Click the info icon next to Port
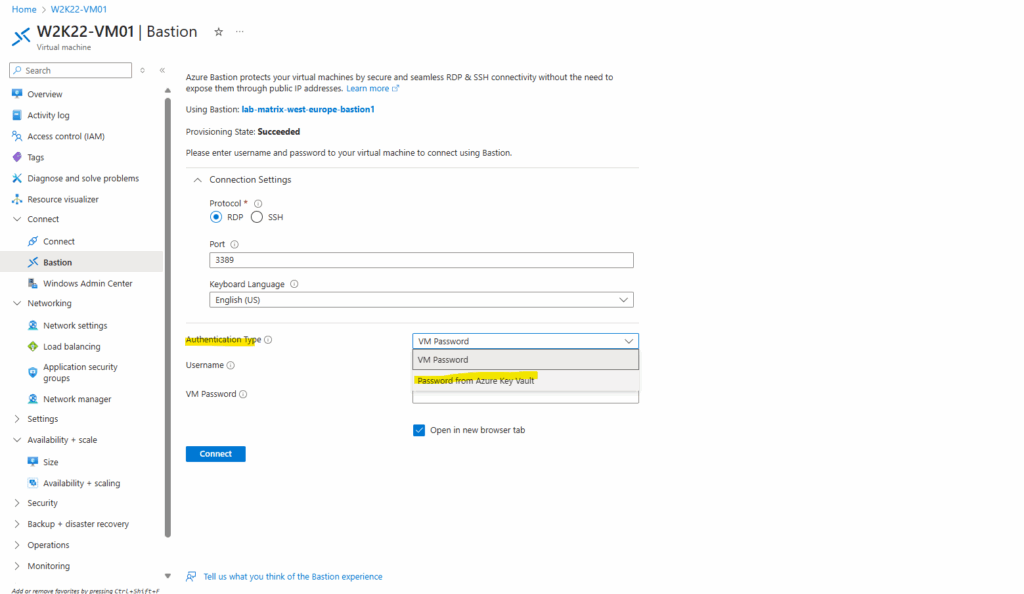 pyautogui.click(x=234, y=244)
